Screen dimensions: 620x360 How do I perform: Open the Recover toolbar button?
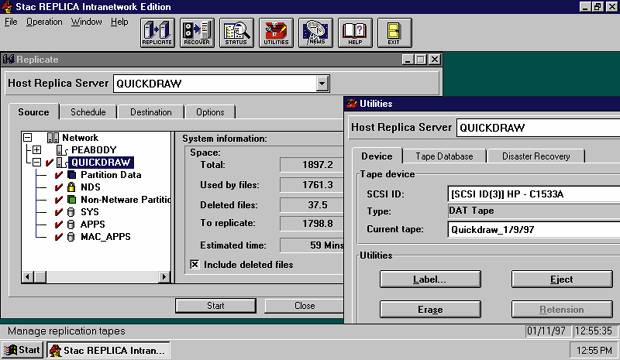[197, 33]
